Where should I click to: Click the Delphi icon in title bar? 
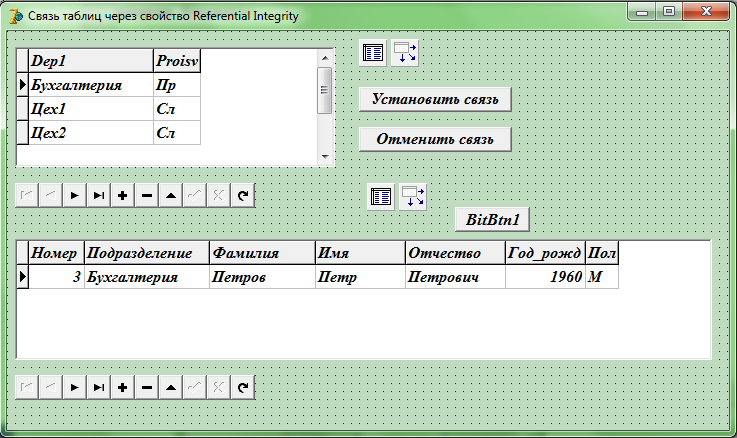16,16
